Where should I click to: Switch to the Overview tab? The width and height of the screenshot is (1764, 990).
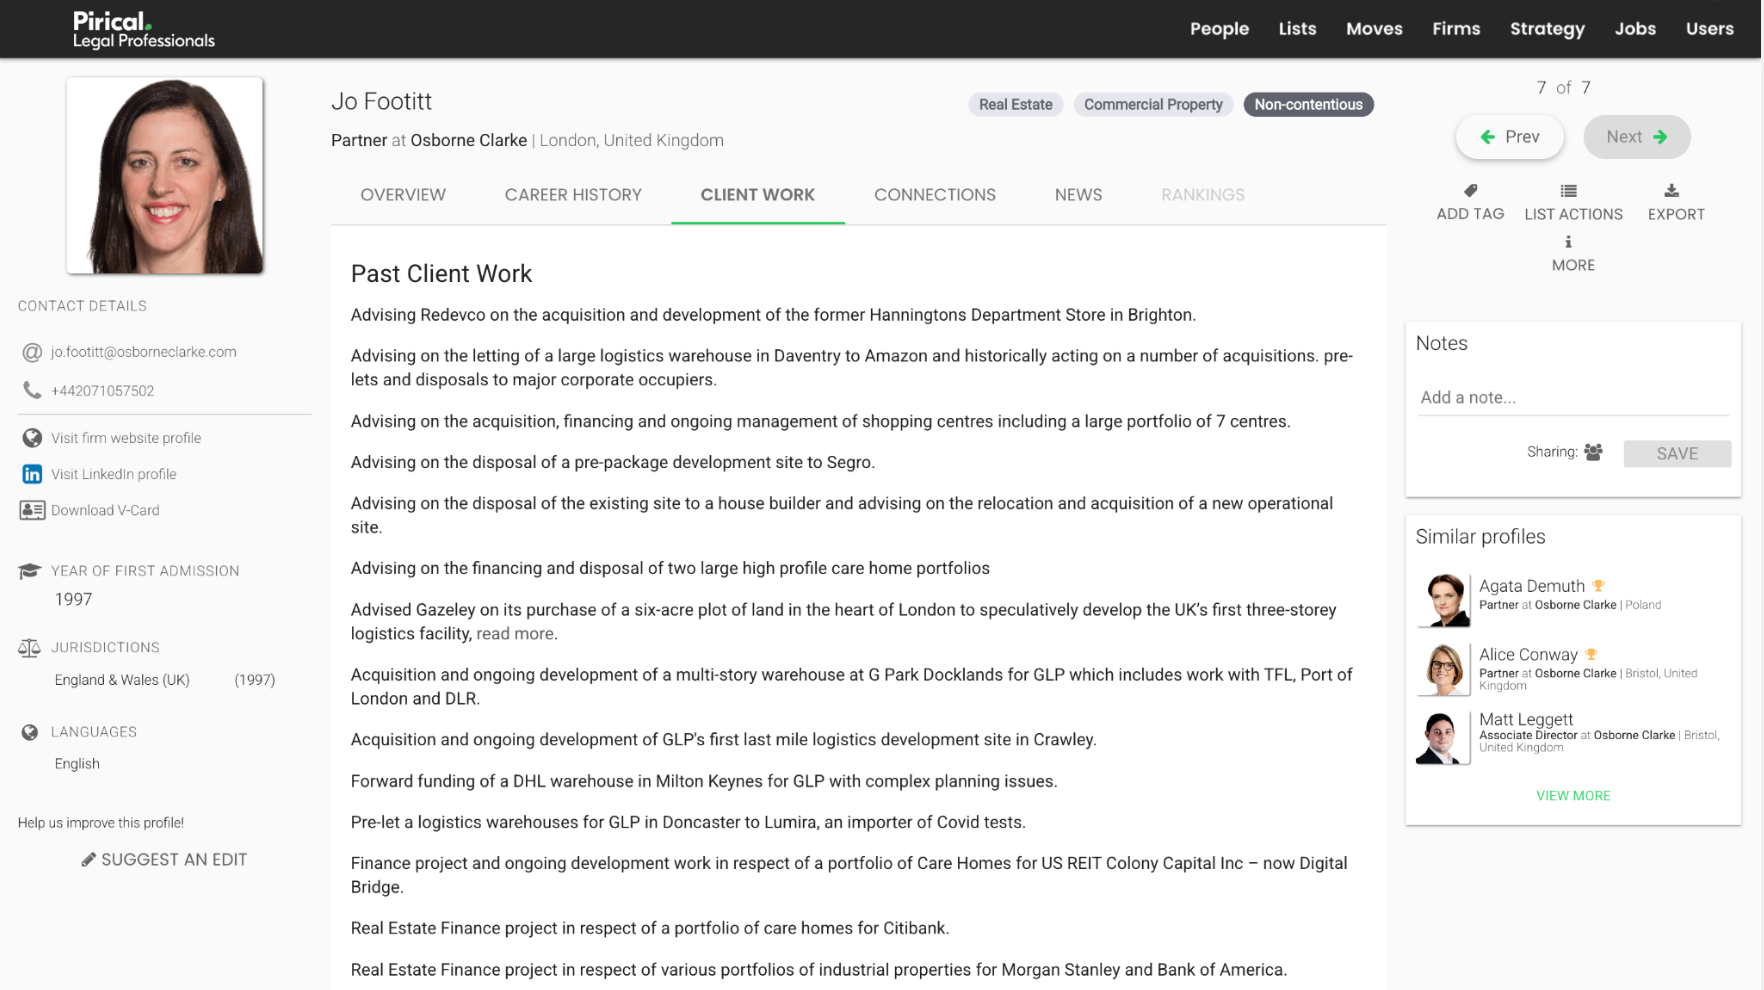click(x=403, y=195)
